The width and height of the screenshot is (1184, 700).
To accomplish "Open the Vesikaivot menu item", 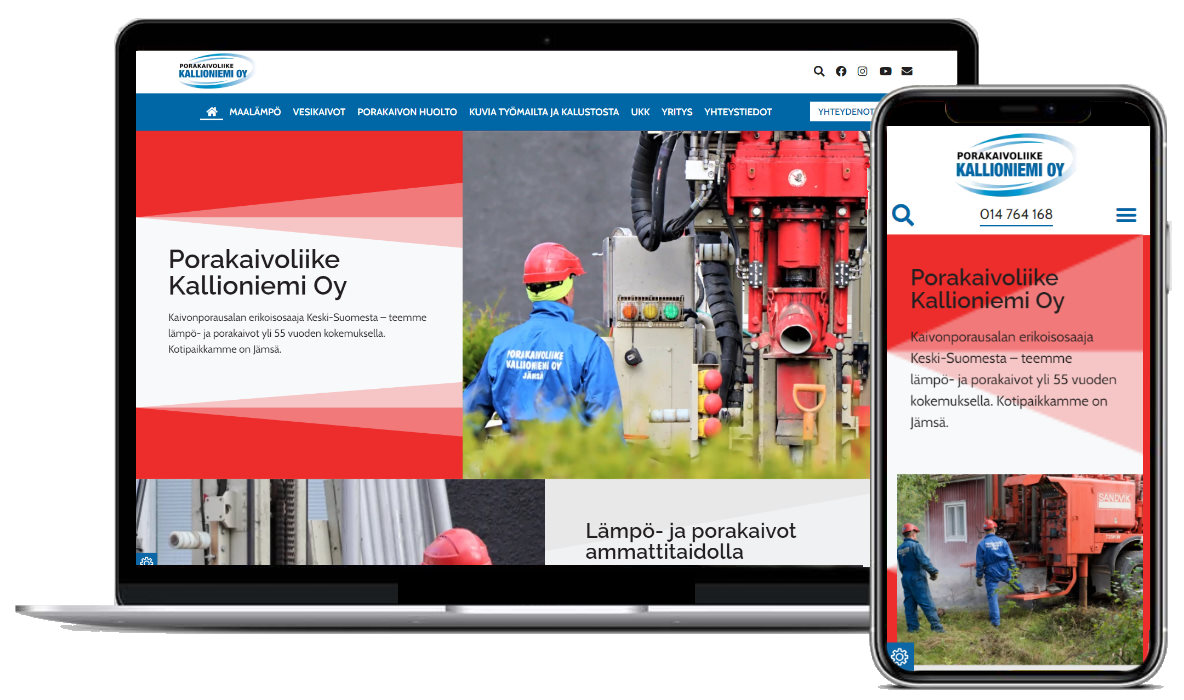I will [x=319, y=112].
